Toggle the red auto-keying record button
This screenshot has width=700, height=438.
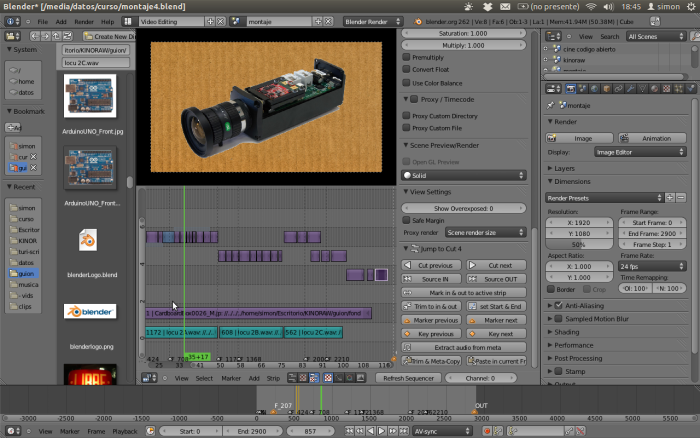(487, 431)
